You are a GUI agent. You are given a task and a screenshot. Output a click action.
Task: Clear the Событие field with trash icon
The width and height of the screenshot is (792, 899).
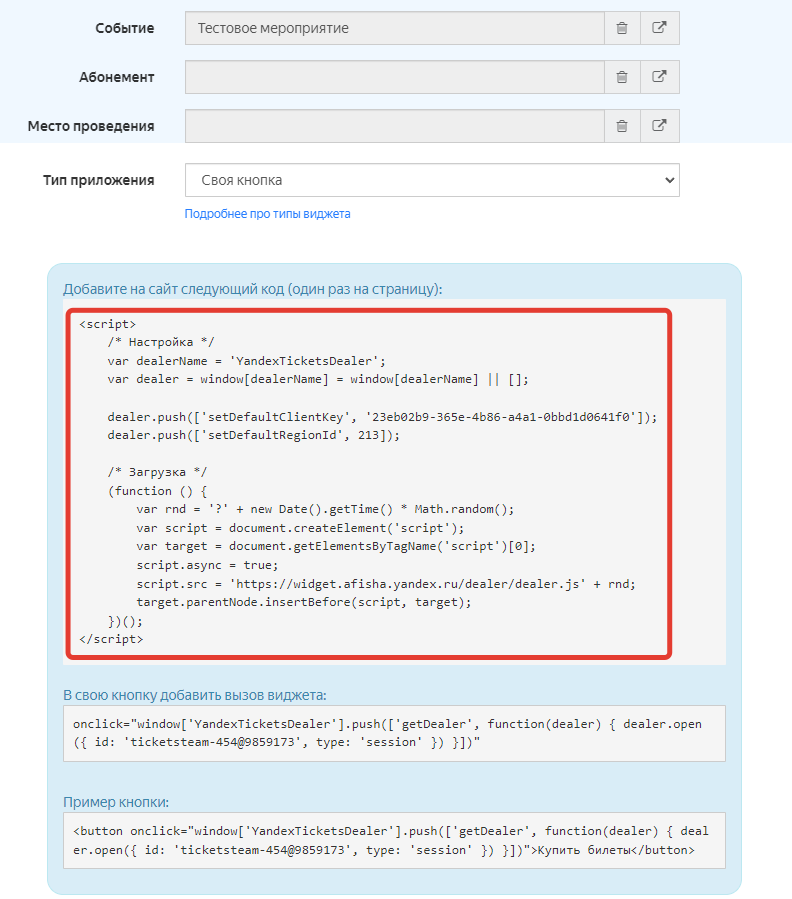pyautogui.click(x=622, y=28)
